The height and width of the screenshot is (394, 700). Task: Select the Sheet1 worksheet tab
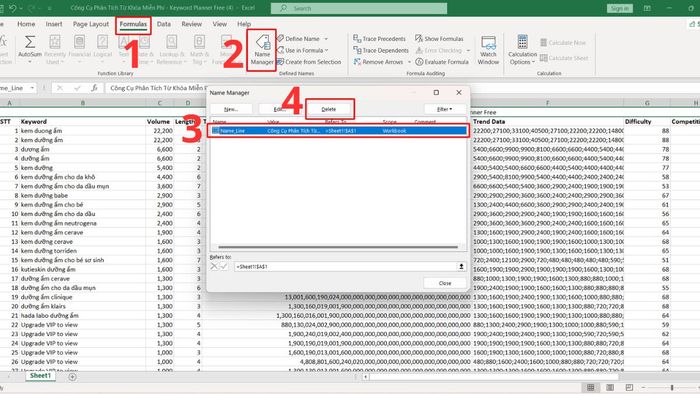click(x=40, y=376)
